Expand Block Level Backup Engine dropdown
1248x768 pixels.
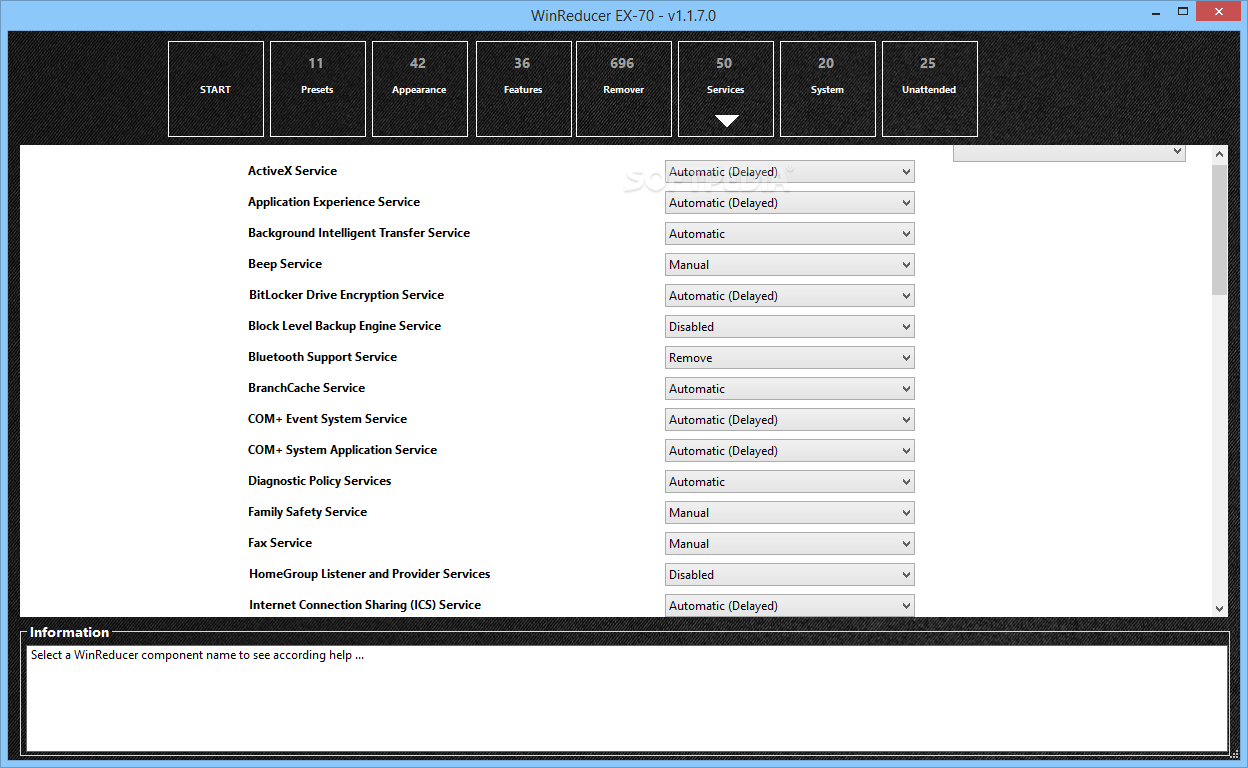790,327
